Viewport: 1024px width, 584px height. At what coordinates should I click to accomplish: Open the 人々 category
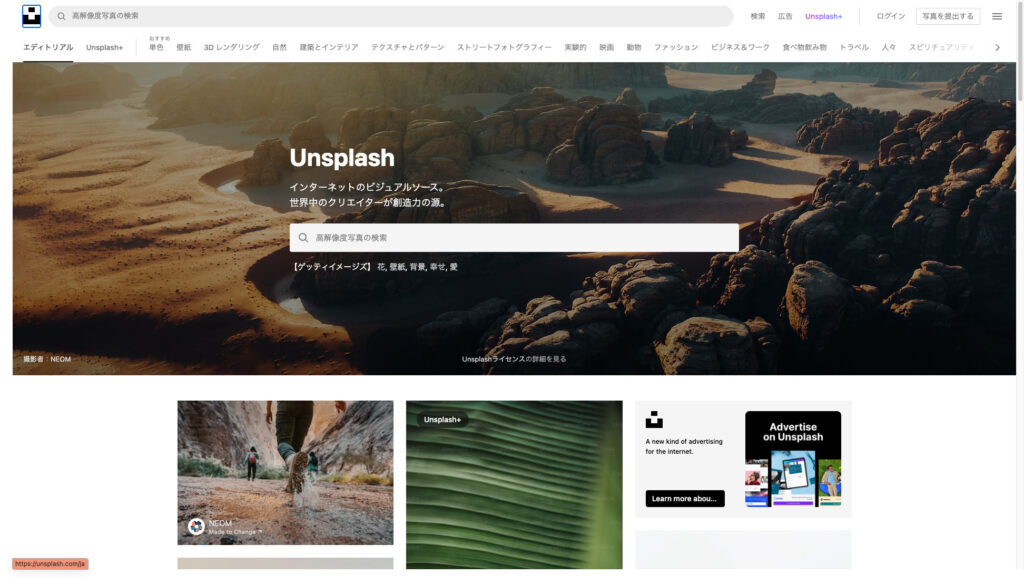pyautogui.click(x=889, y=47)
